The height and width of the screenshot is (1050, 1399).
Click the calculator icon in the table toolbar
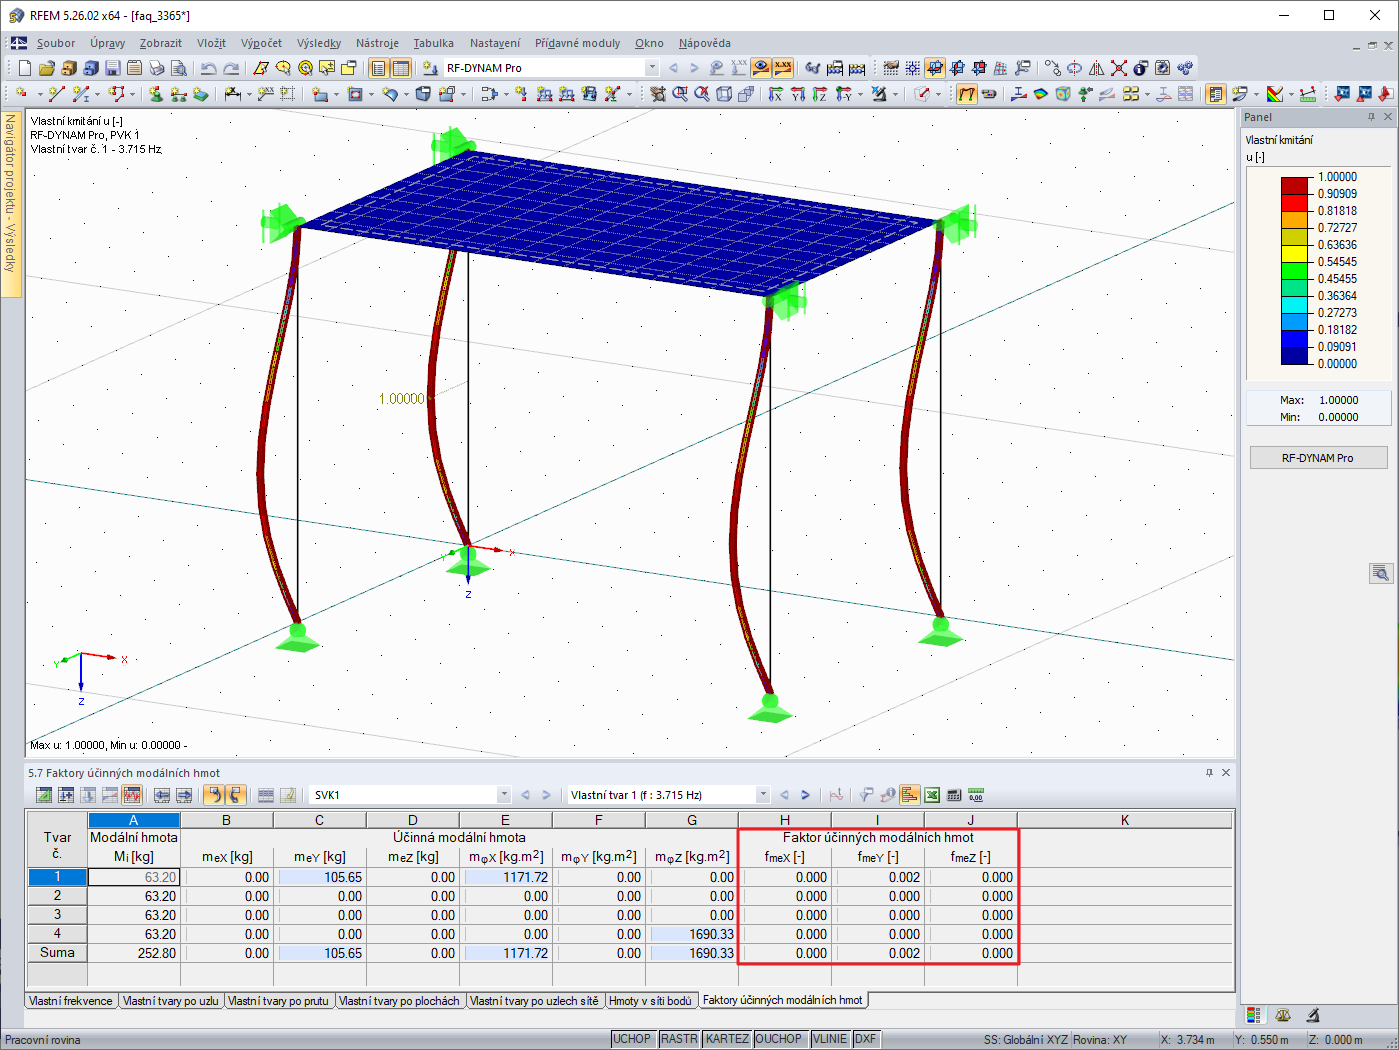click(x=954, y=795)
